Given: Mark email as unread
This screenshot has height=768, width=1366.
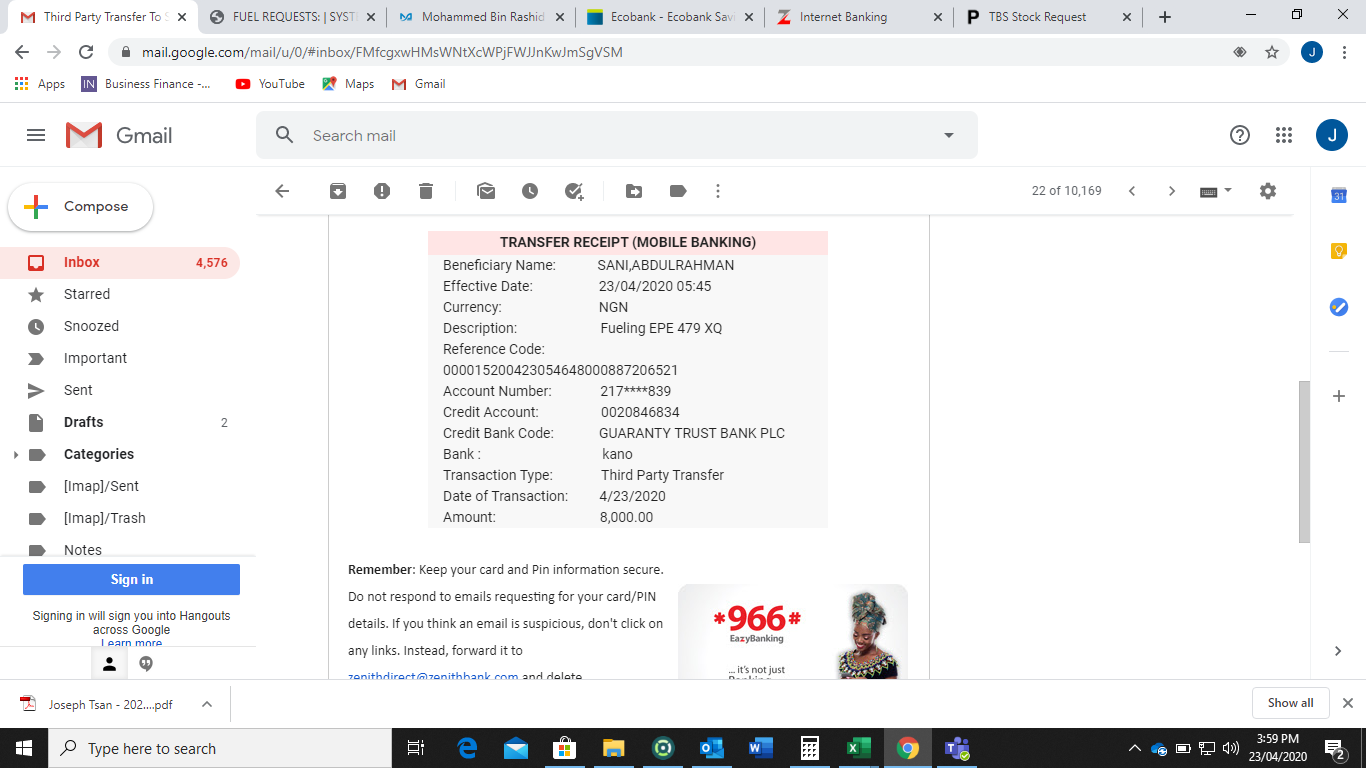Looking at the screenshot, I should pyautogui.click(x=486, y=191).
